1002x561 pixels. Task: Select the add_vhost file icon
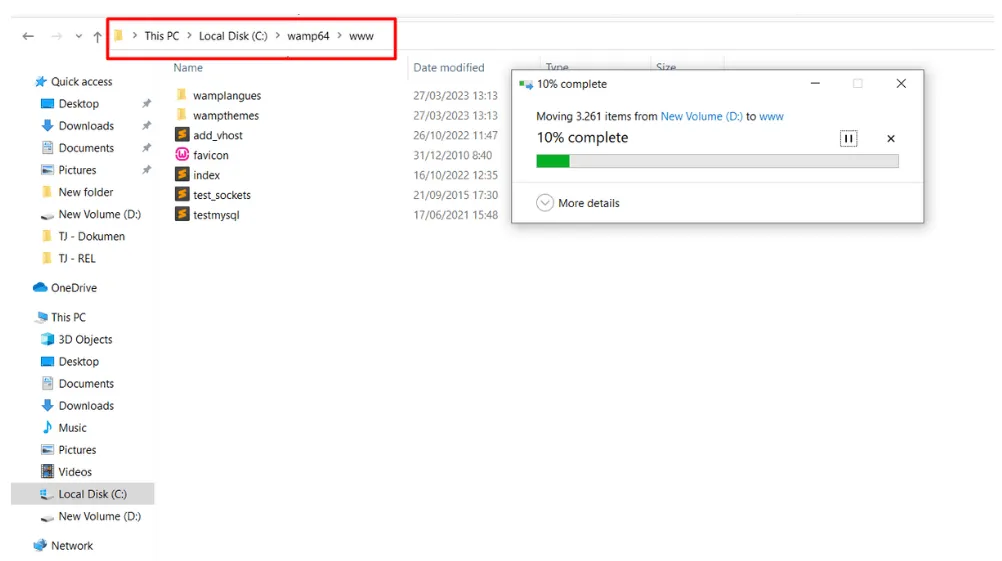(x=182, y=135)
